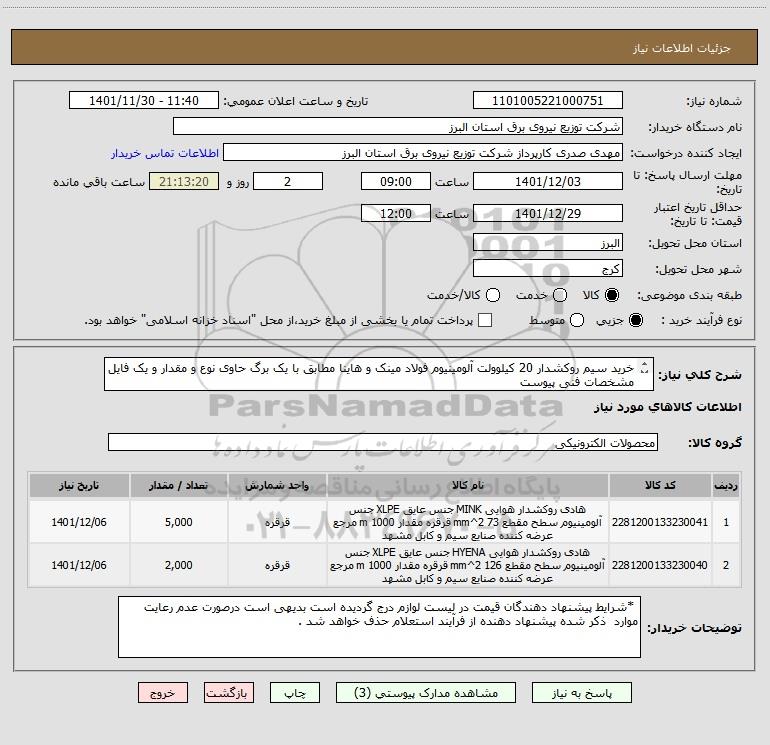Click the remaining days field showing 2
Image resolution: width=770 pixels, height=745 pixels.
(x=288, y=181)
